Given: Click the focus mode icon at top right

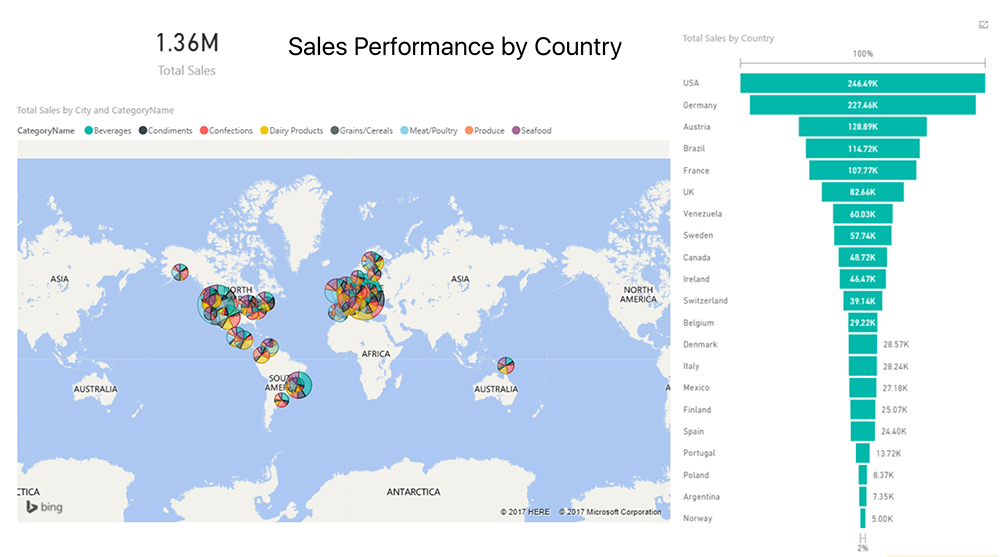Looking at the screenshot, I should 984,25.
